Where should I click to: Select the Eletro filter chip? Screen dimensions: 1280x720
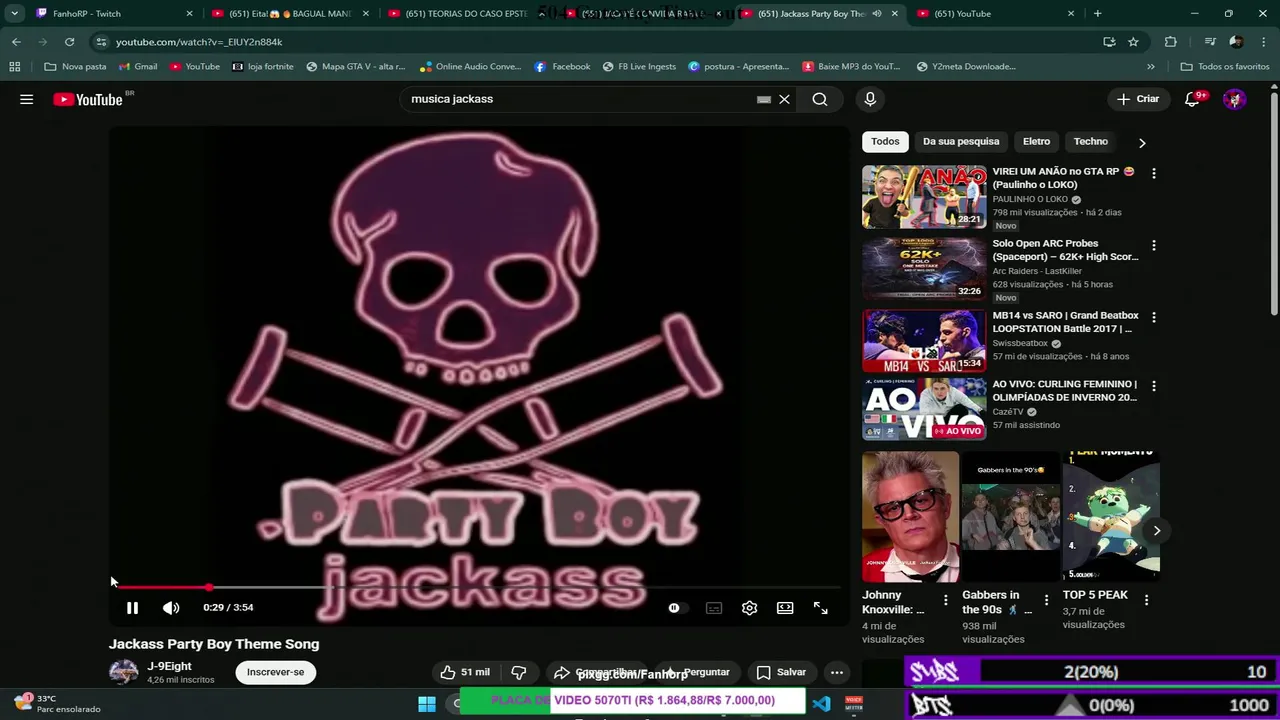pyautogui.click(x=1036, y=141)
